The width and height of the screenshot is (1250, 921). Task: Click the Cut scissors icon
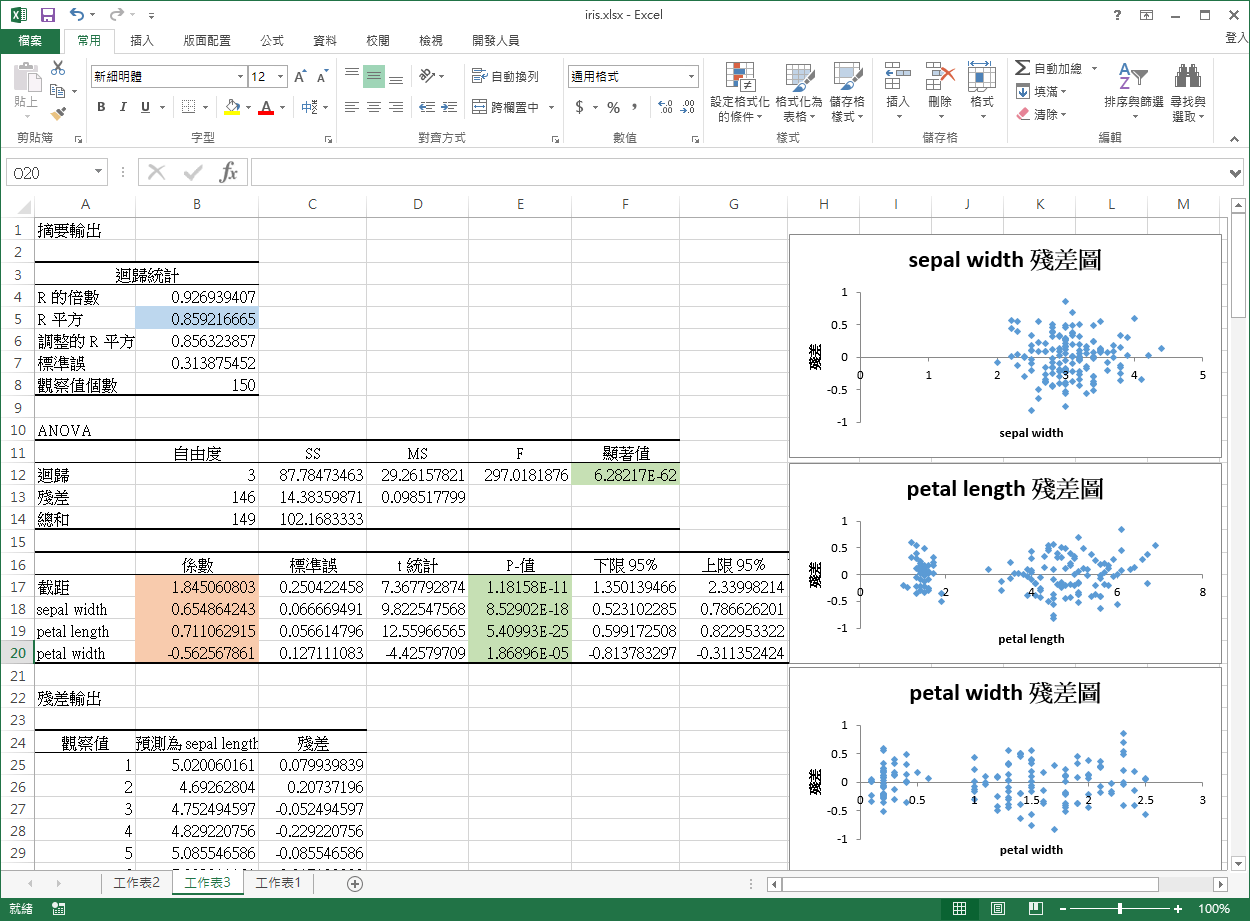point(57,68)
